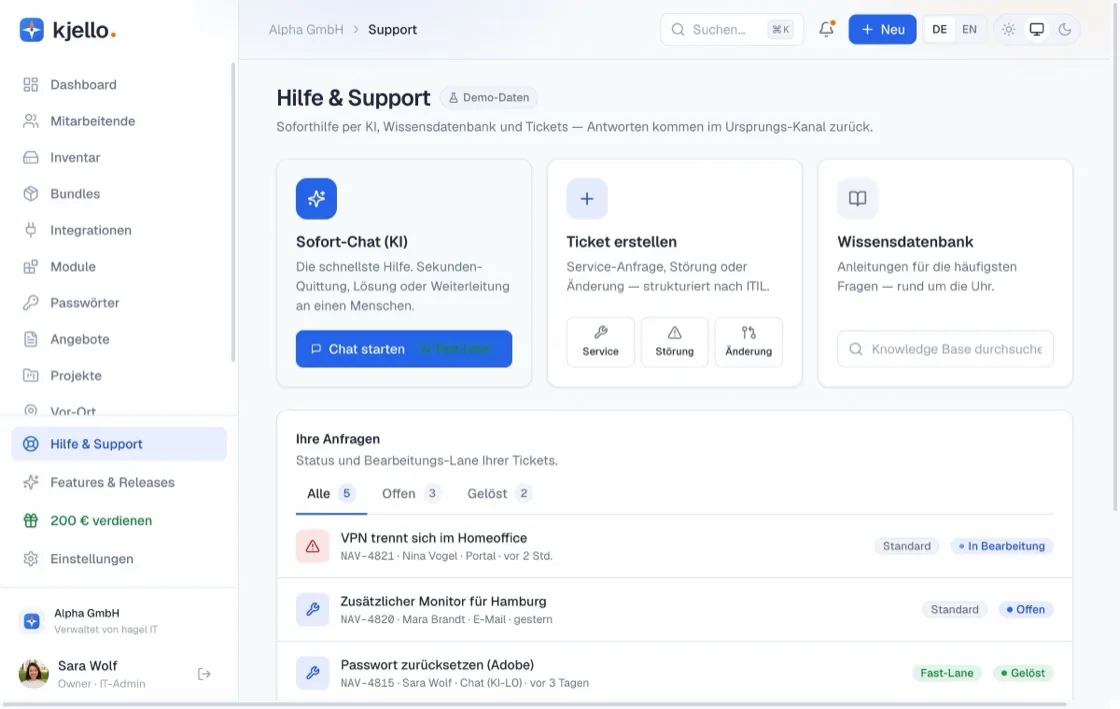The image size is (1120, 709).
Task: Create a Störung ticket
Action: [x=674, y=342]
